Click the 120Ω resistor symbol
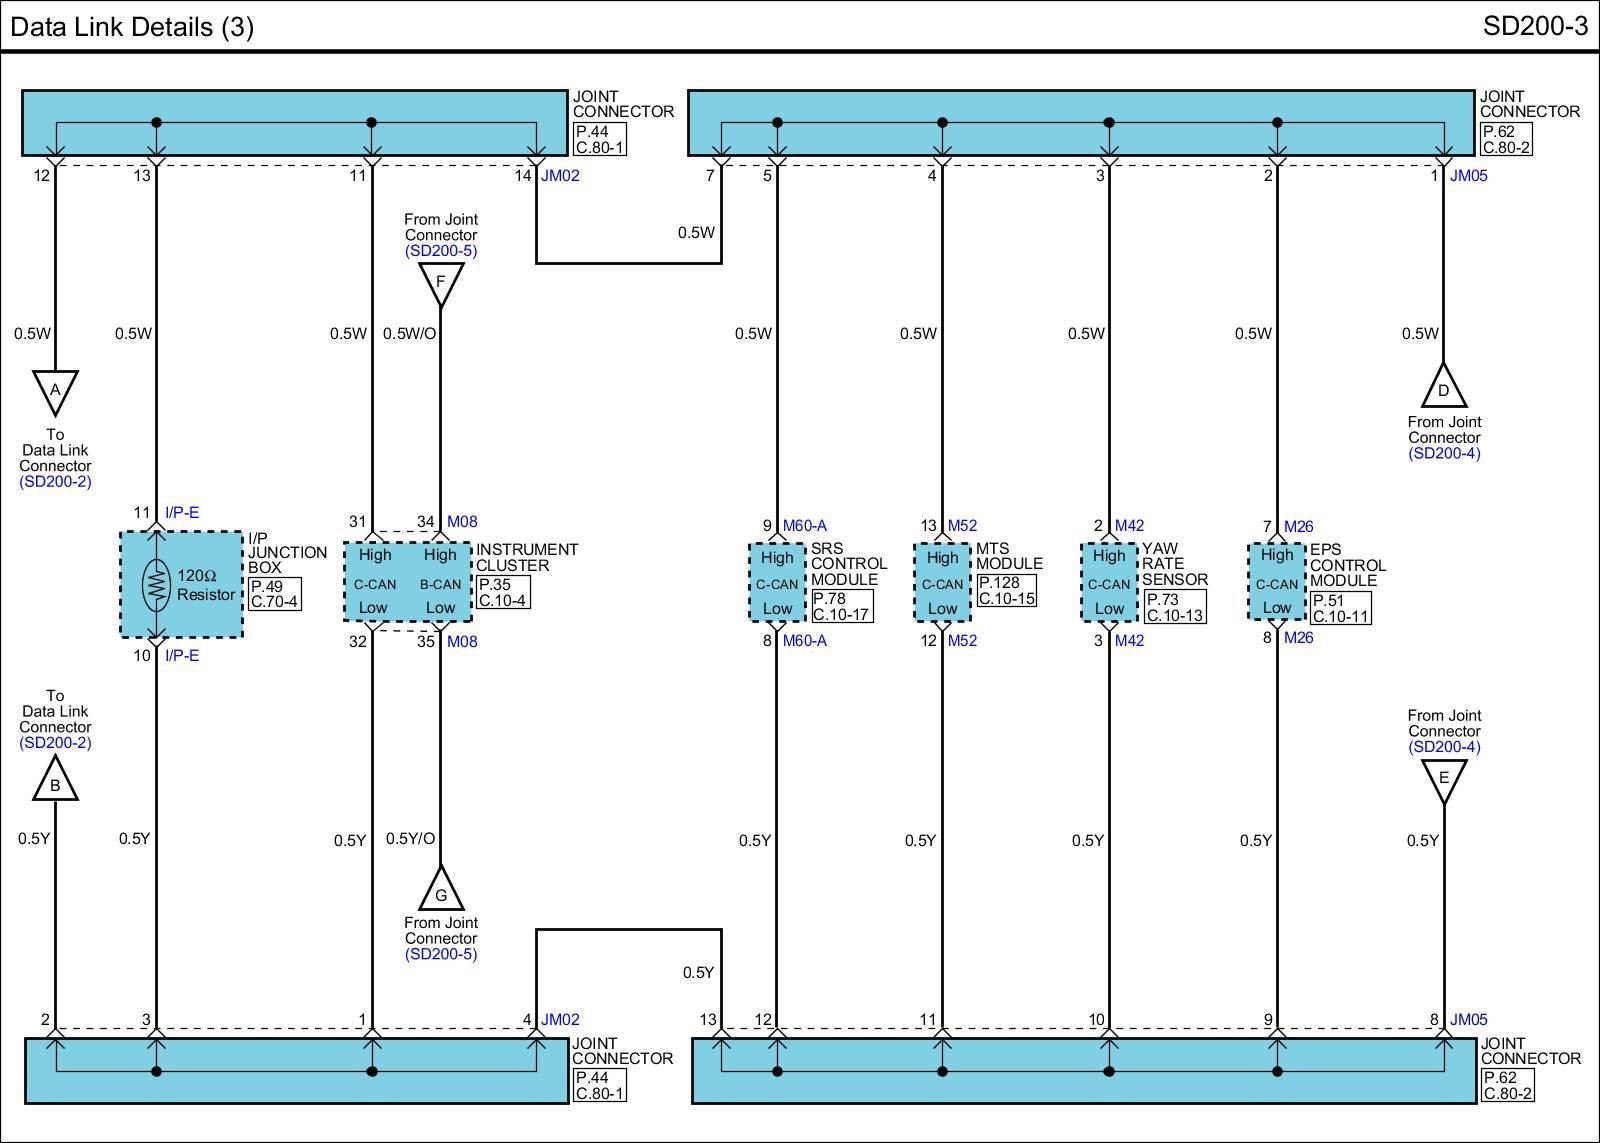 click(x=157, y=585)
